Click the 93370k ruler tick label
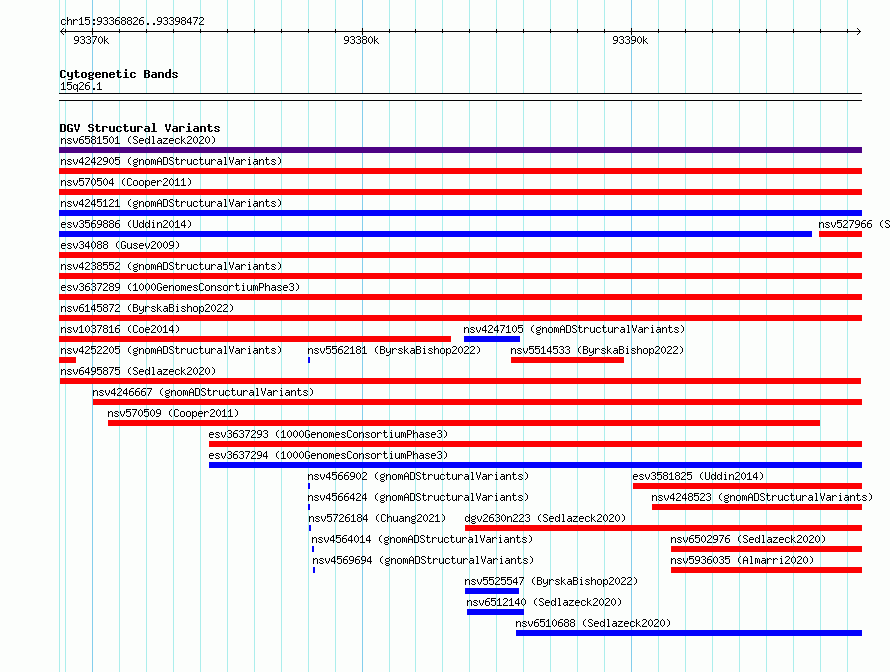This screenshot has width=890, height=672. tap(91, 40)
